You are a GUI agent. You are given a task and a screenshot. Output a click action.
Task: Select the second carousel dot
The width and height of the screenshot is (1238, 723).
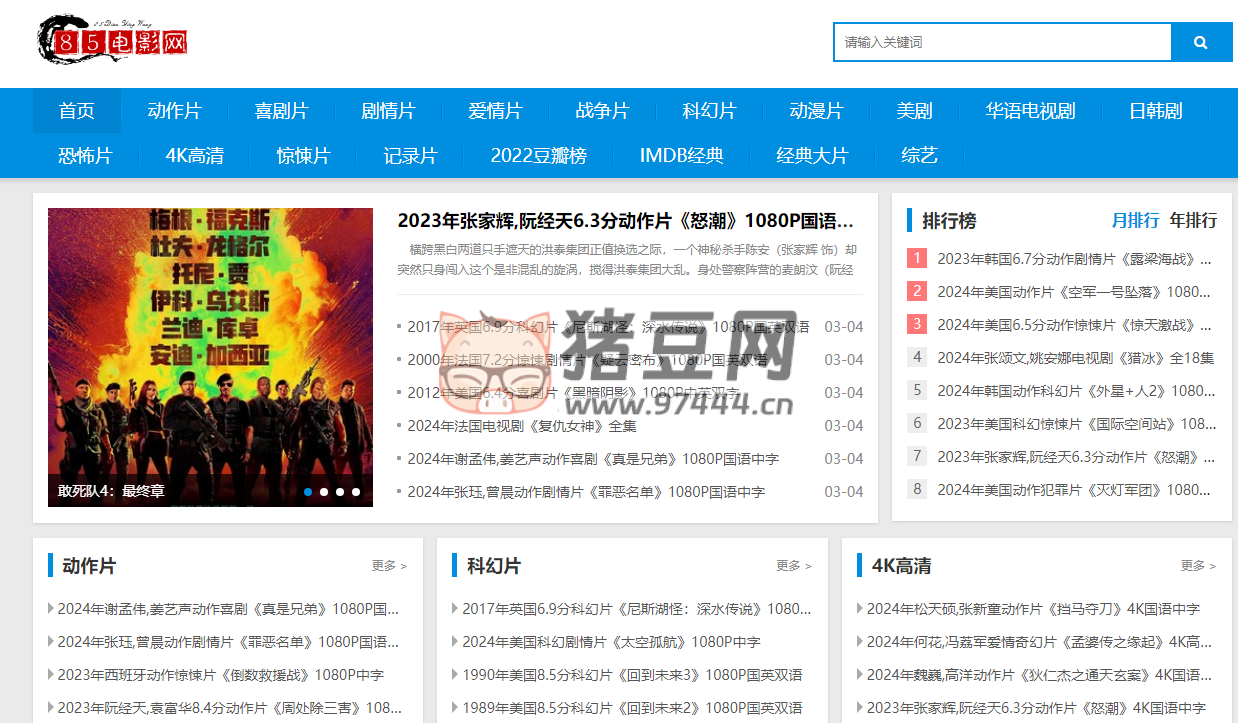[x=324, y=492]
